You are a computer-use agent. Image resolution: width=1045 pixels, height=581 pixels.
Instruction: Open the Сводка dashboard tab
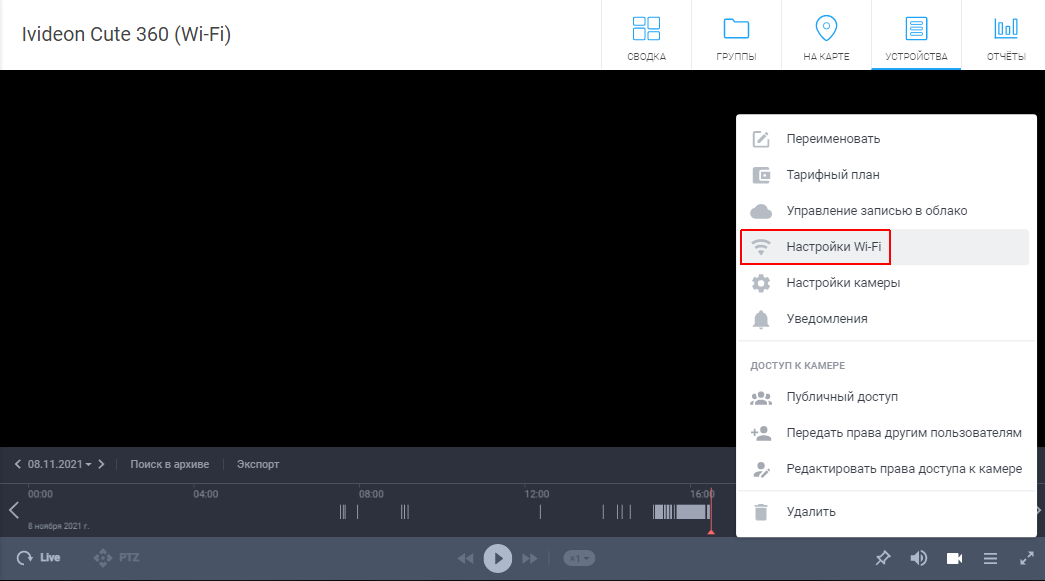coord(646,35)
